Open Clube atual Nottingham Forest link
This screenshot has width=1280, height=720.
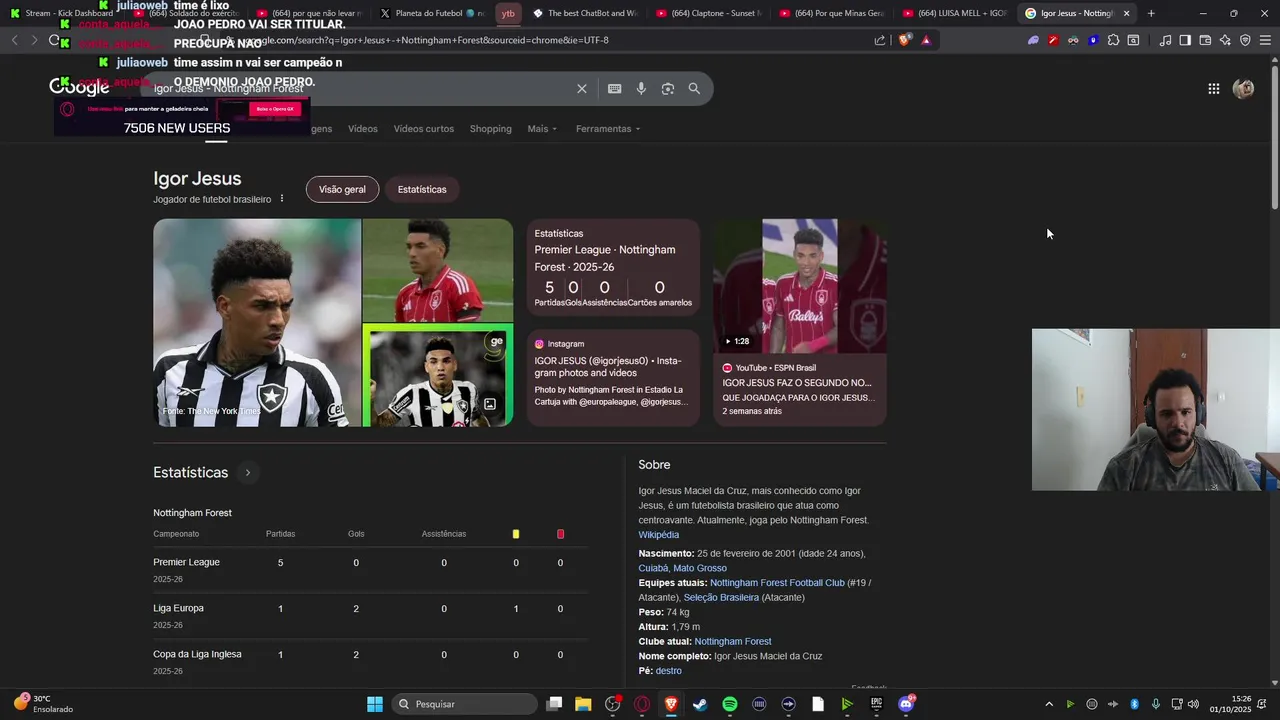pos(733,642)
